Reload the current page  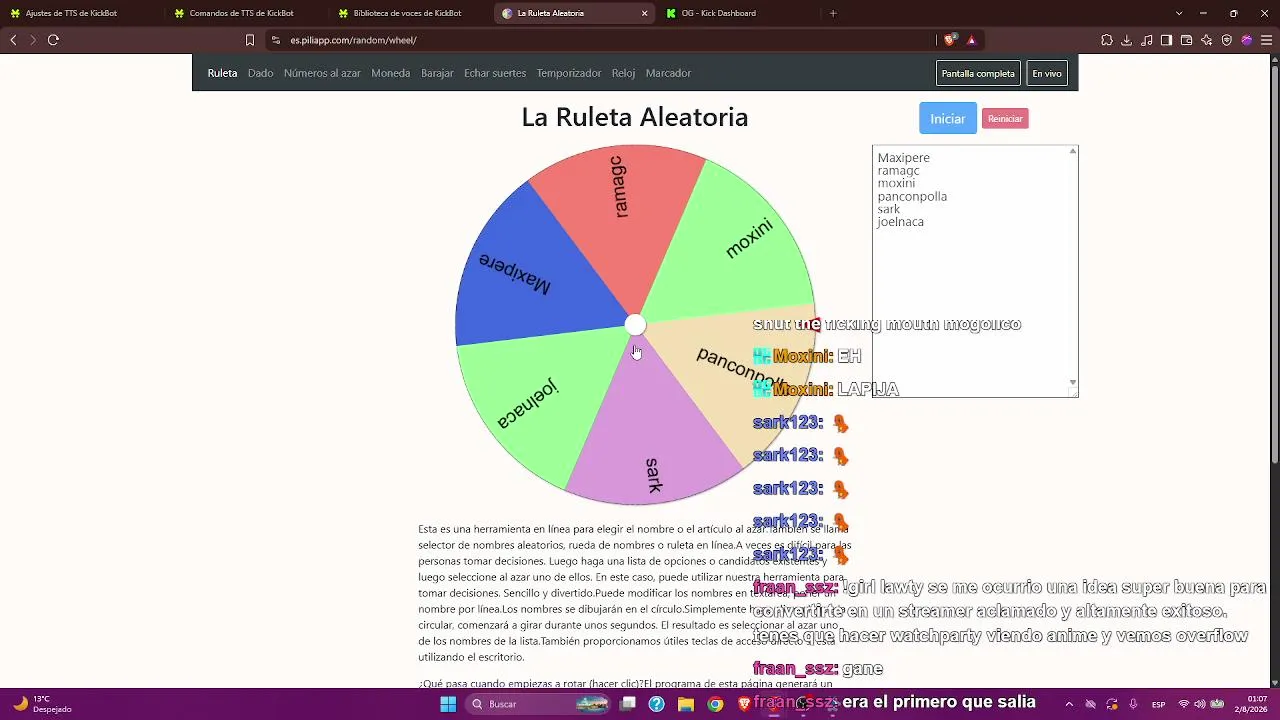click(x=53, y=40)
